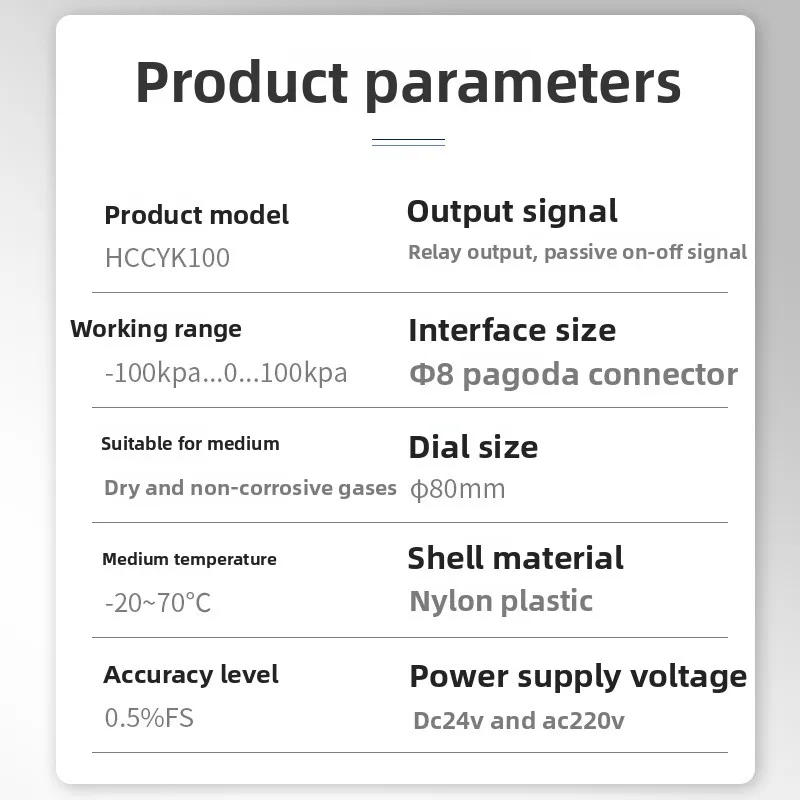Click the Medium temperature label
Viewport: 800px width, 800px height.
pyautogui.click(x=189, y=559)
